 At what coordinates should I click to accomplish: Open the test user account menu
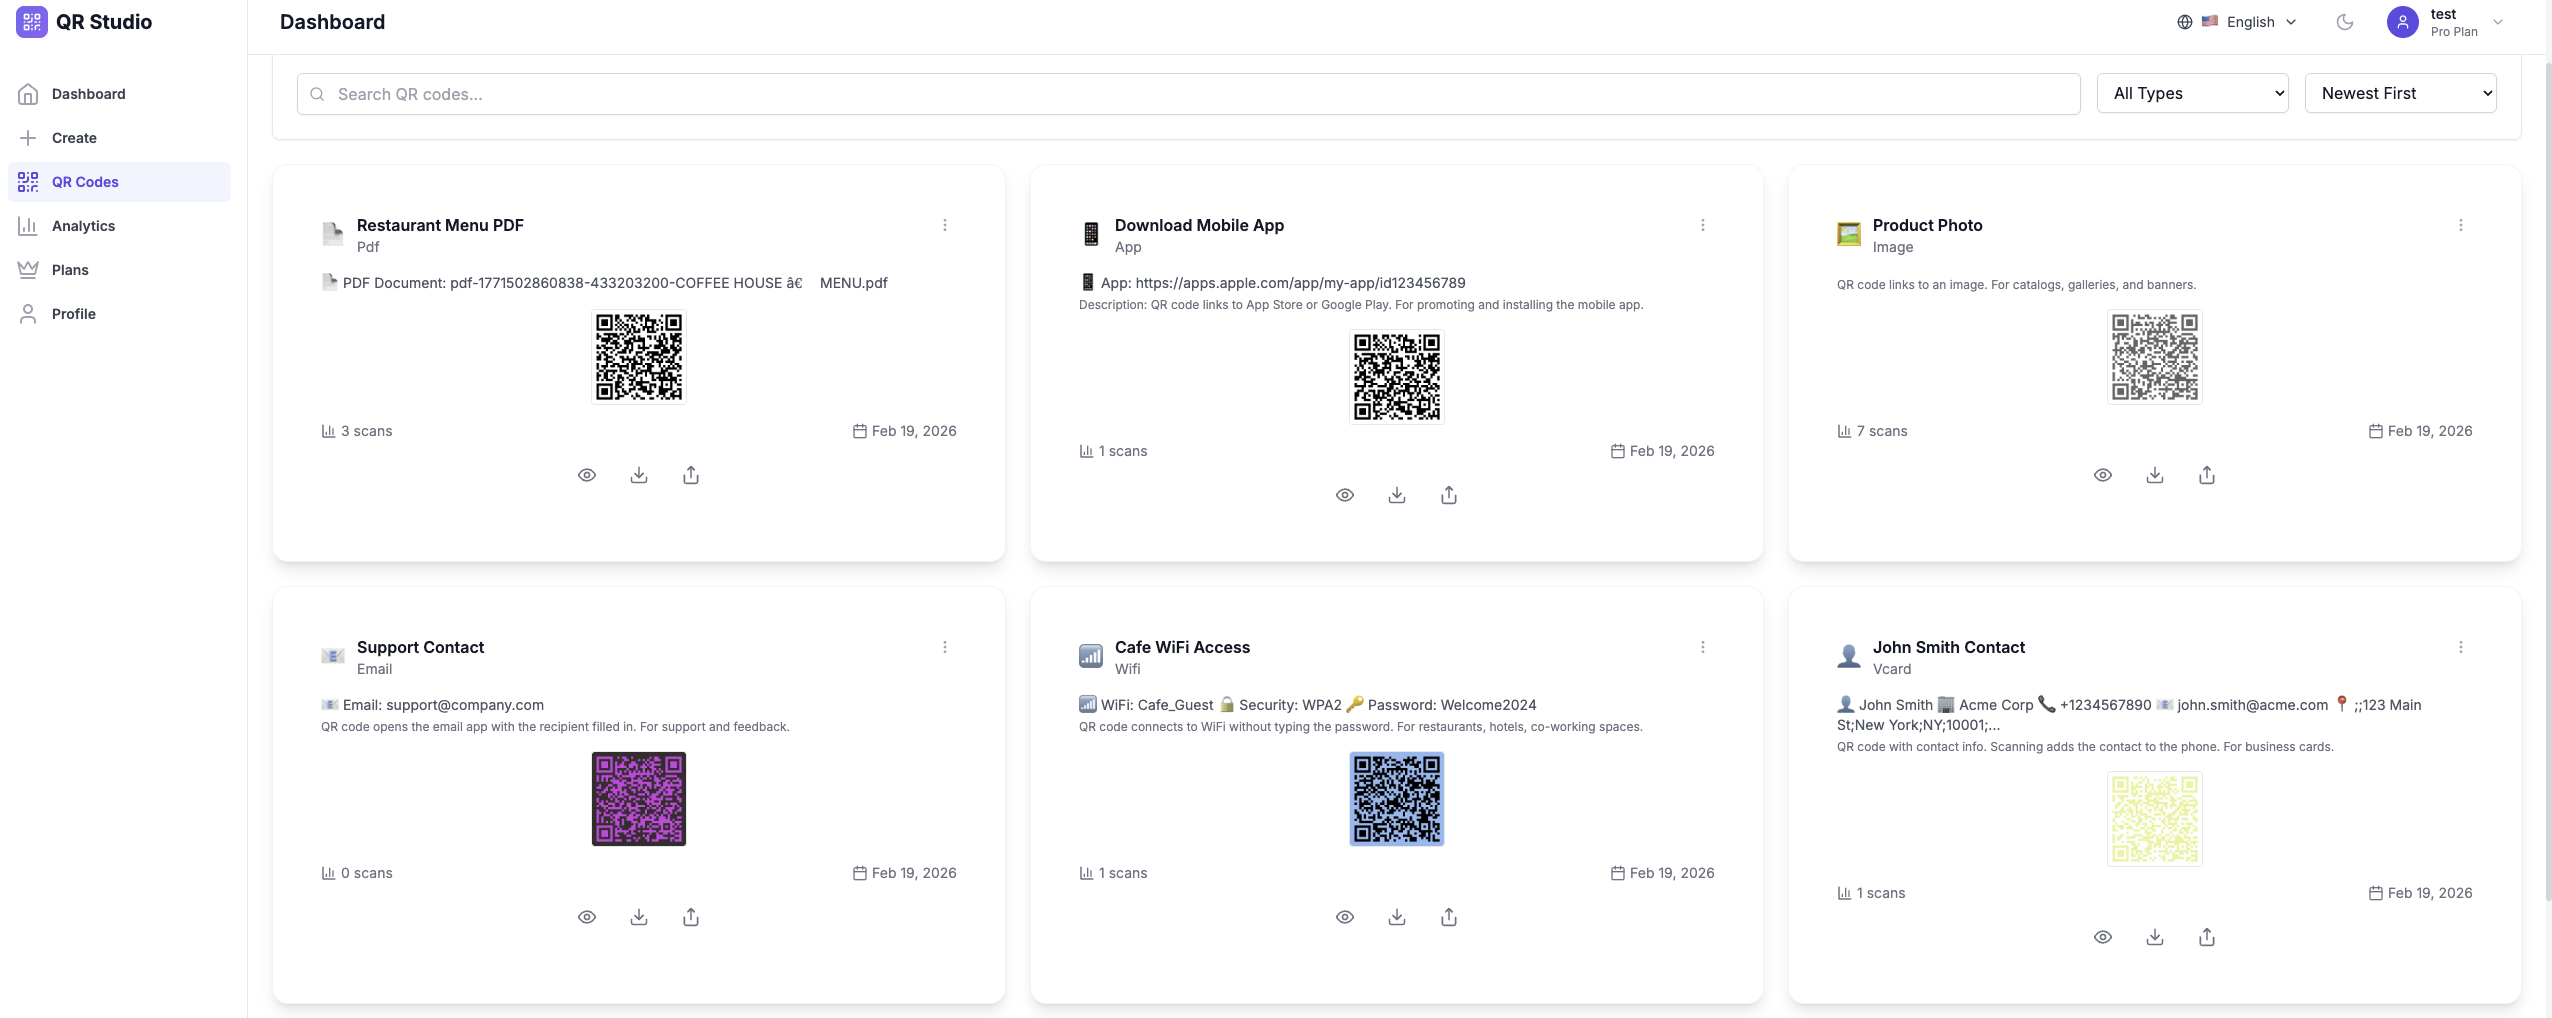2445,22
